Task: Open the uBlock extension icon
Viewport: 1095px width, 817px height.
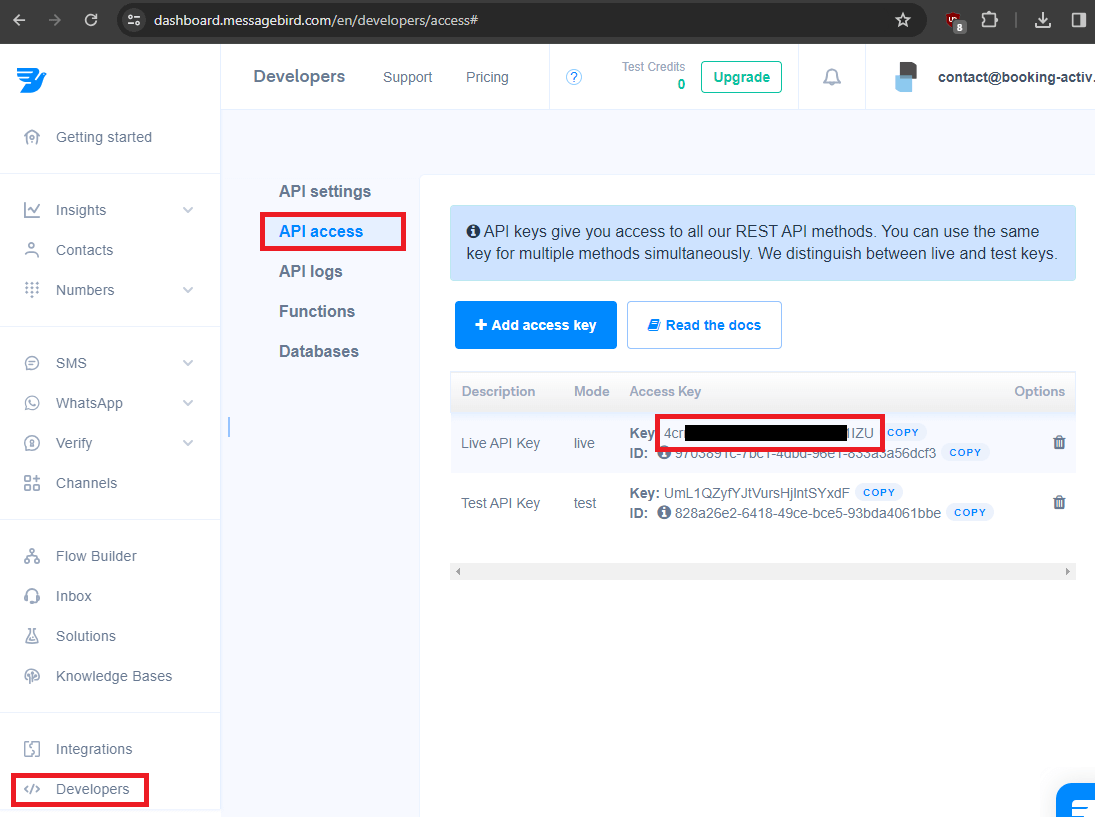Action: [955, 22]
